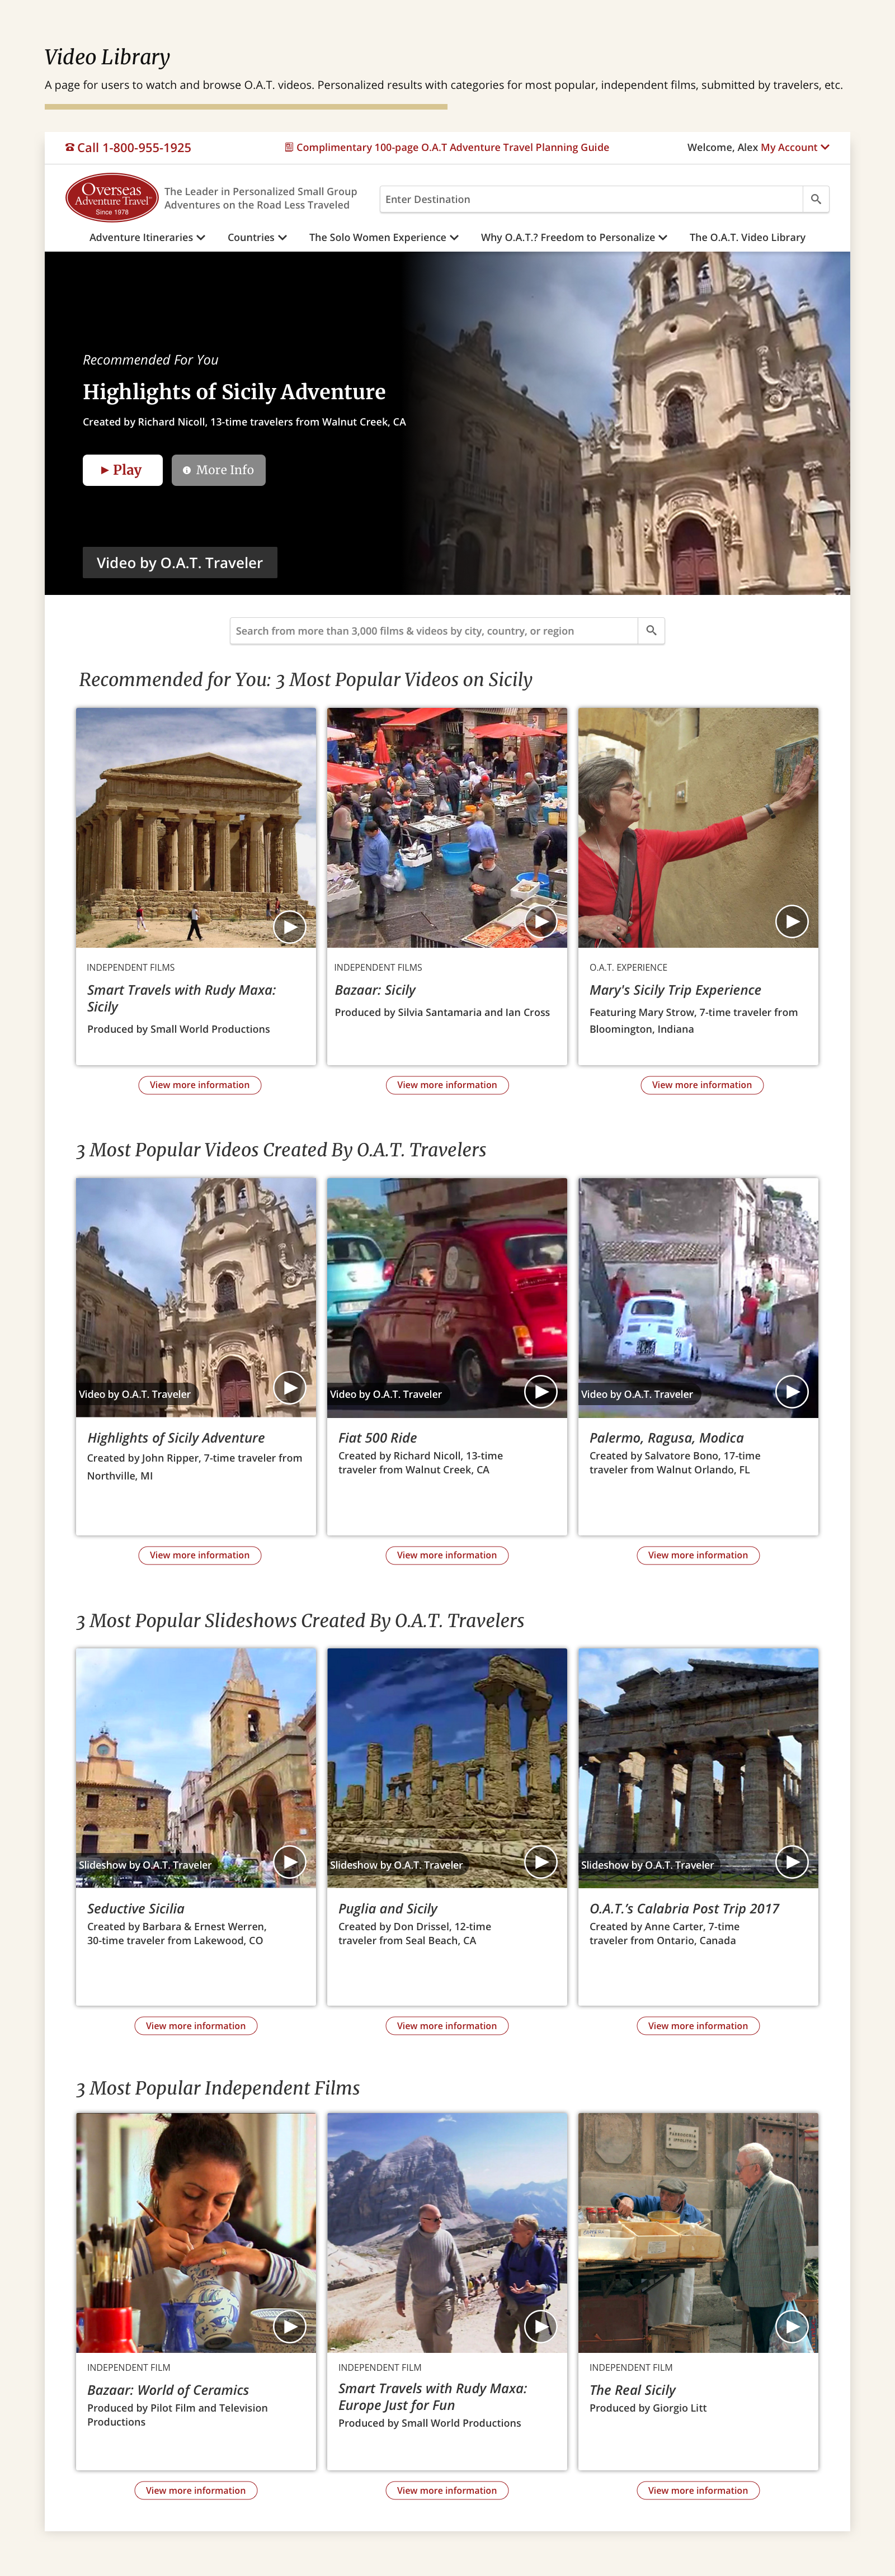
Task: Click the phone icon beside Call 1-800-955-1925
Action: (x=70, y=147)
